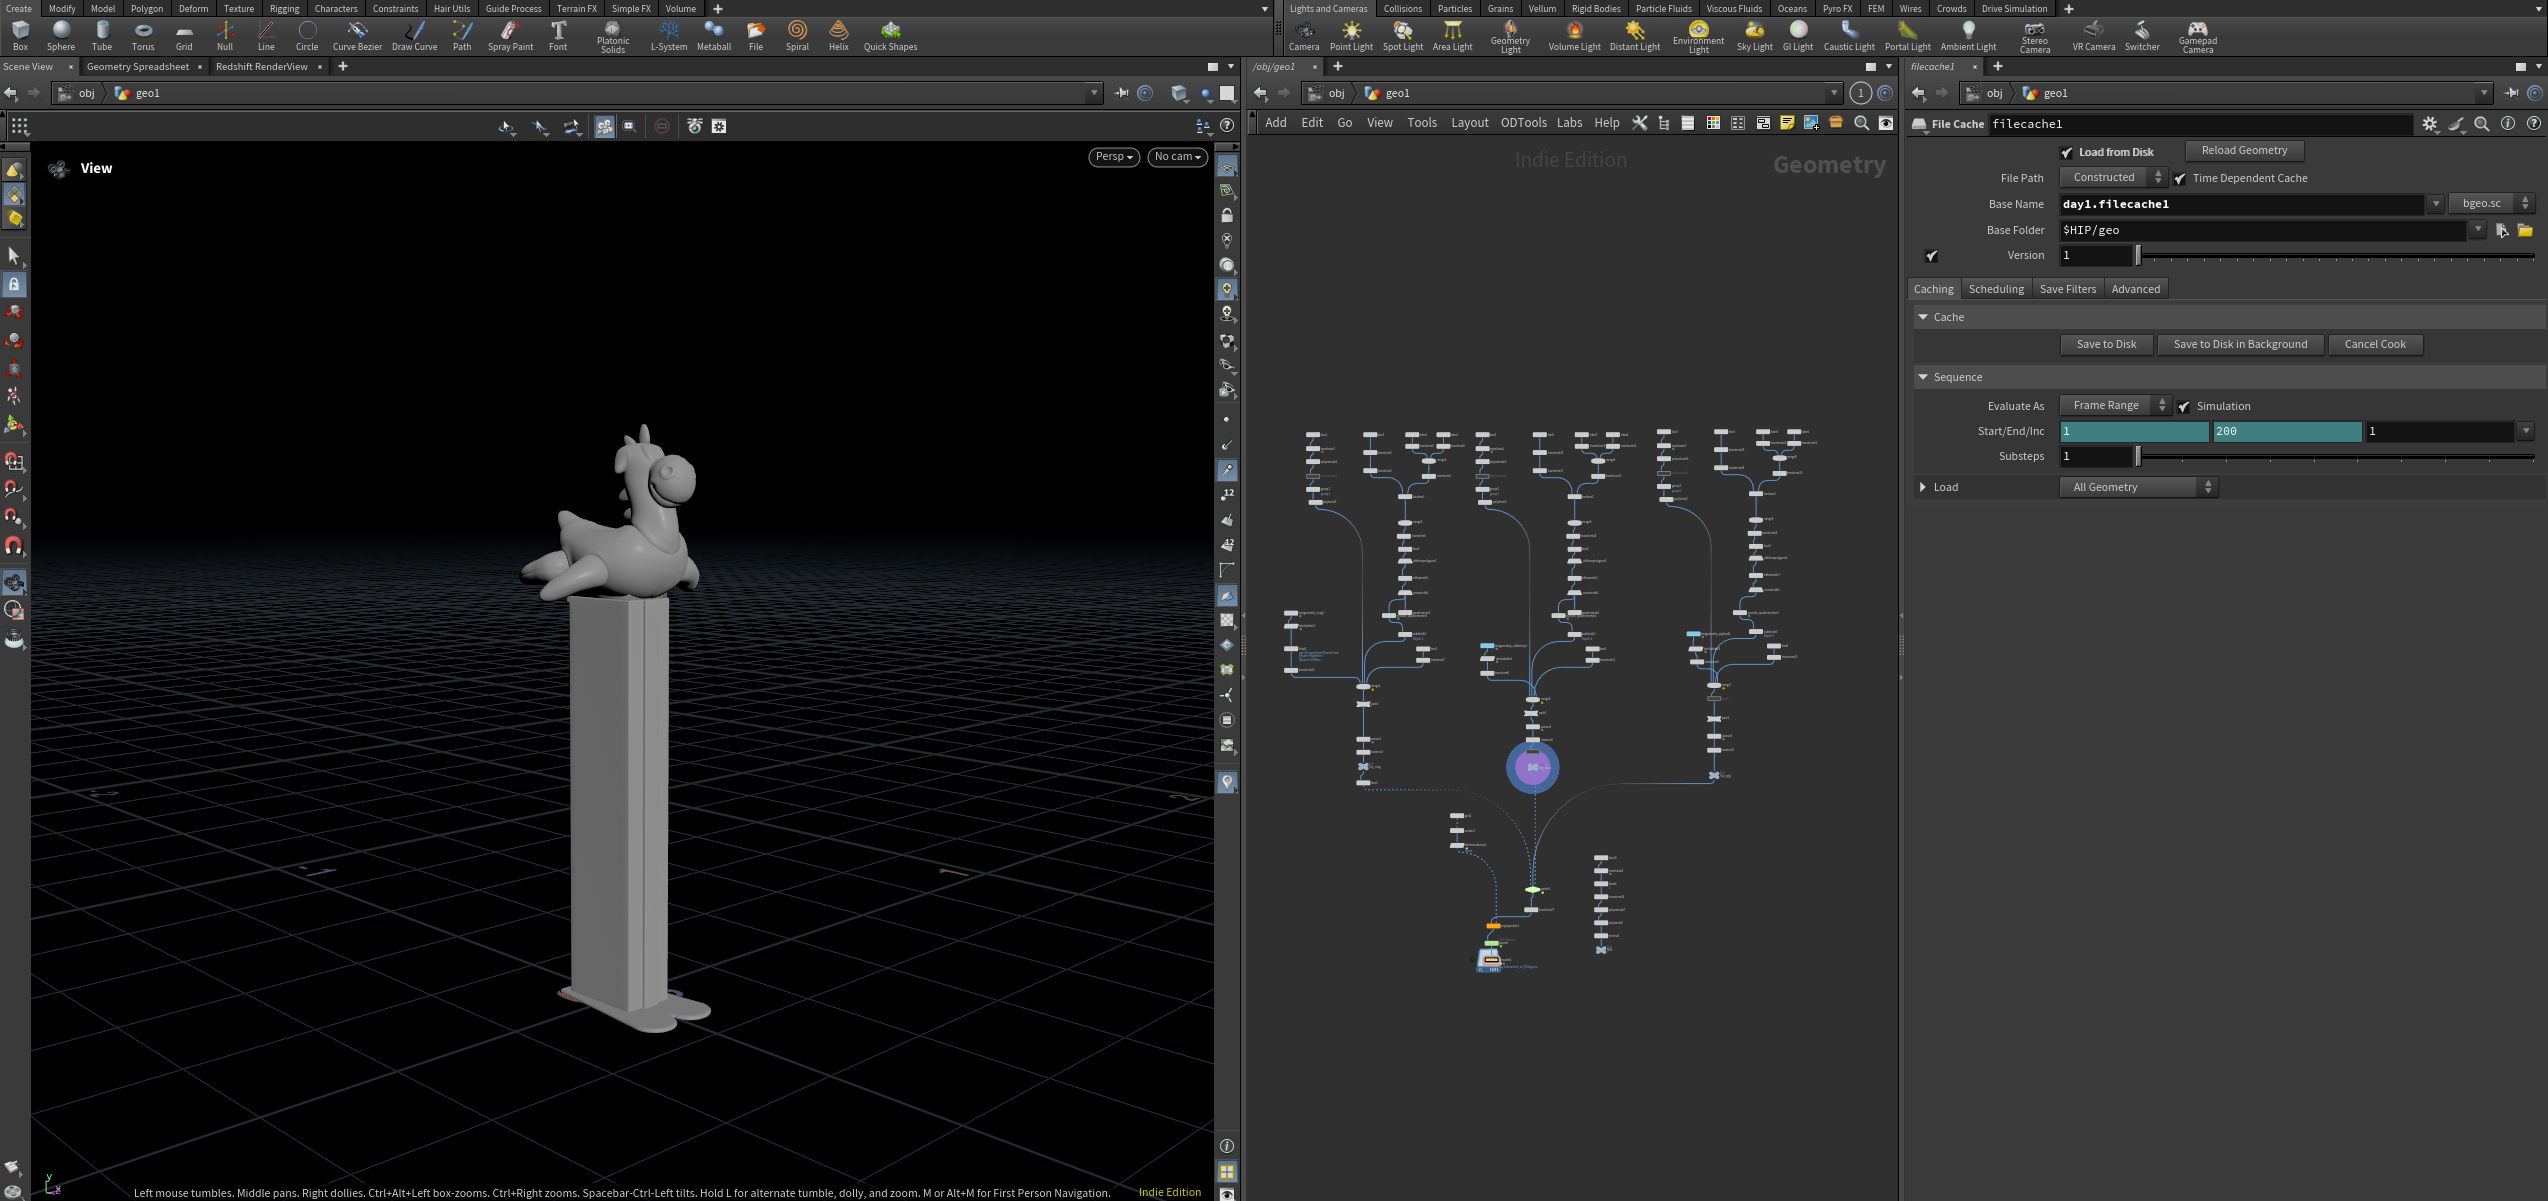2548x1201 pixels.
Task: Open the bgeo.sc file type dropdown
Action: point(2490,203)
